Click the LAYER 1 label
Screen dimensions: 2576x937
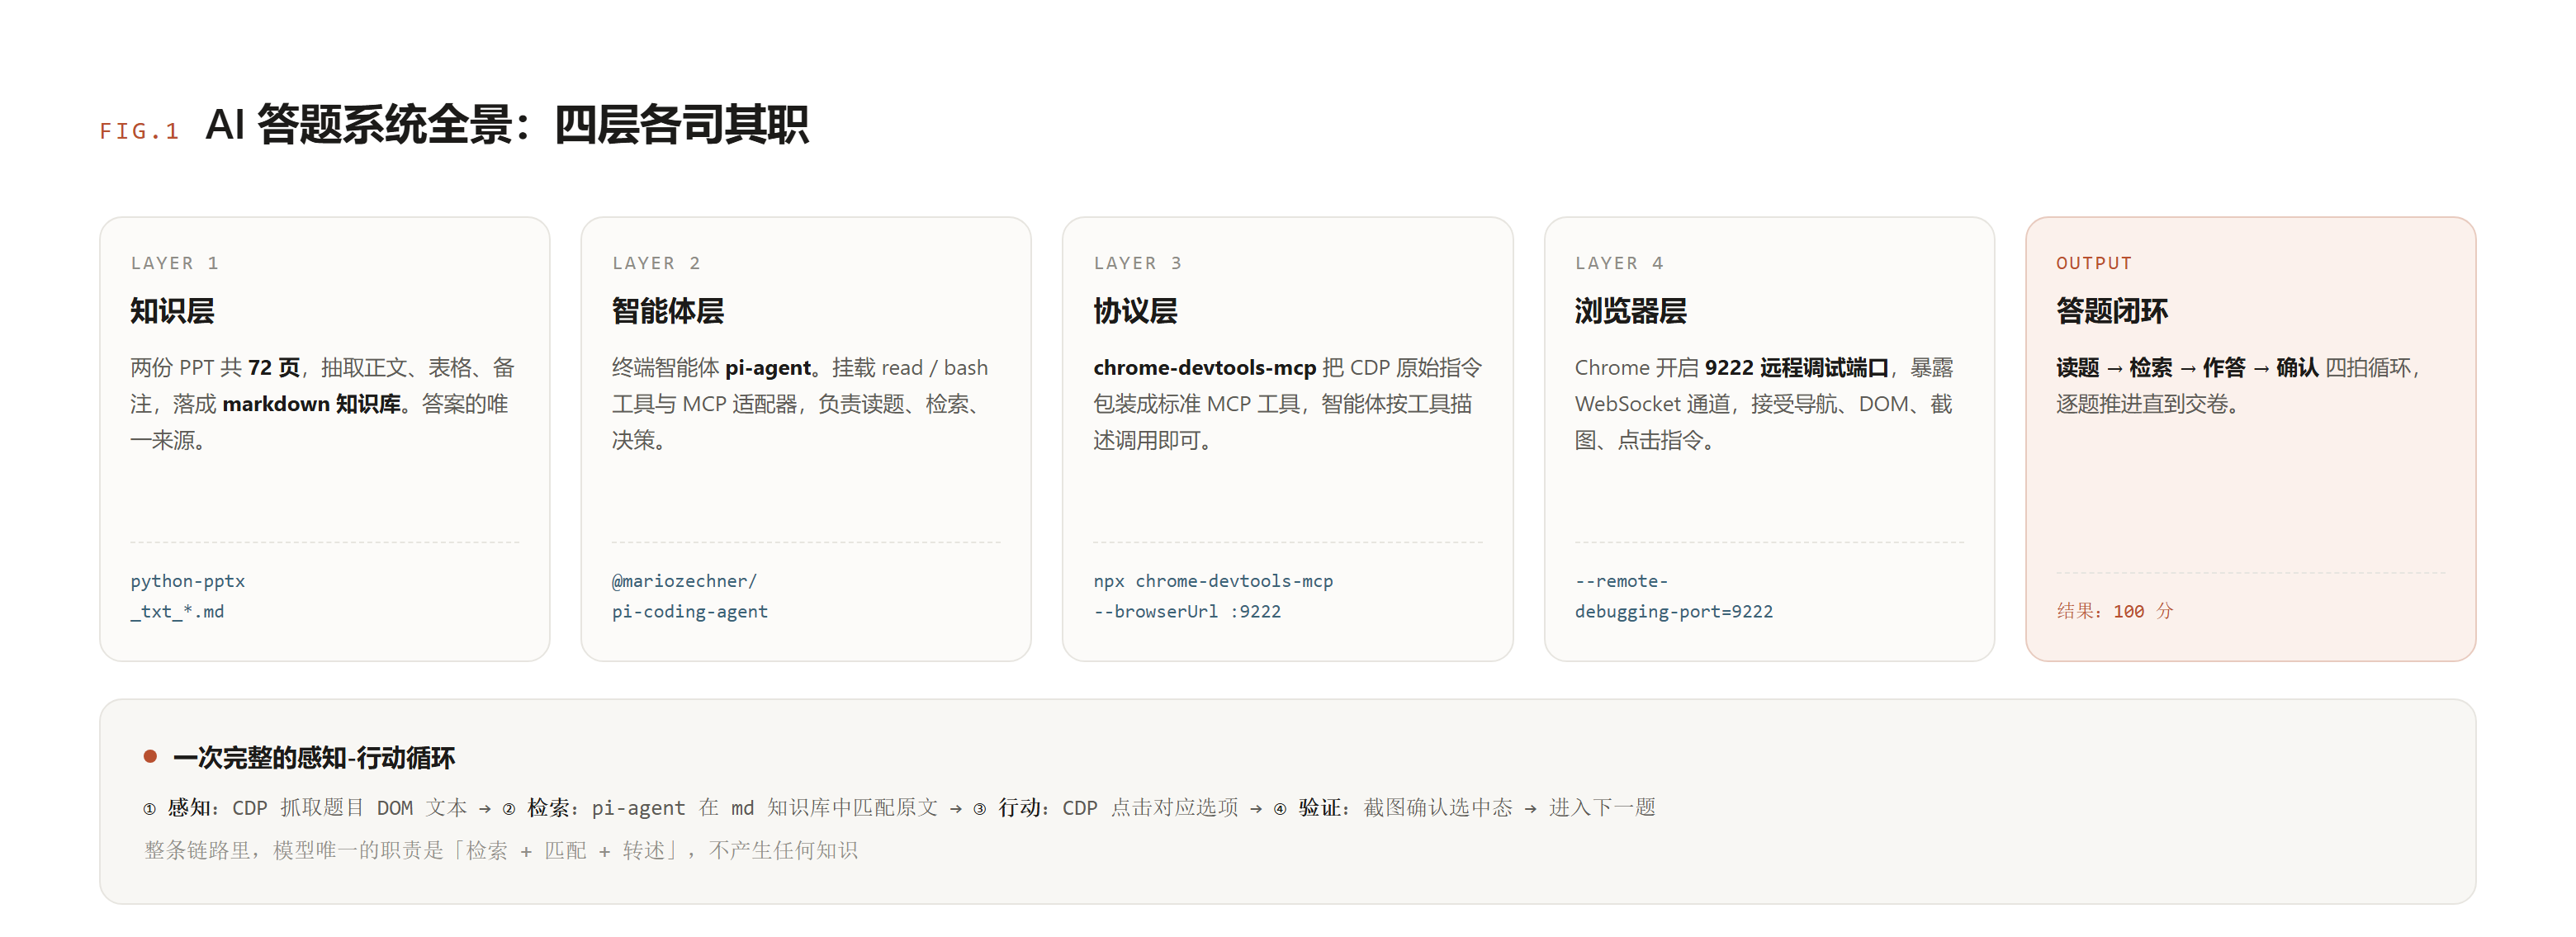174,263
